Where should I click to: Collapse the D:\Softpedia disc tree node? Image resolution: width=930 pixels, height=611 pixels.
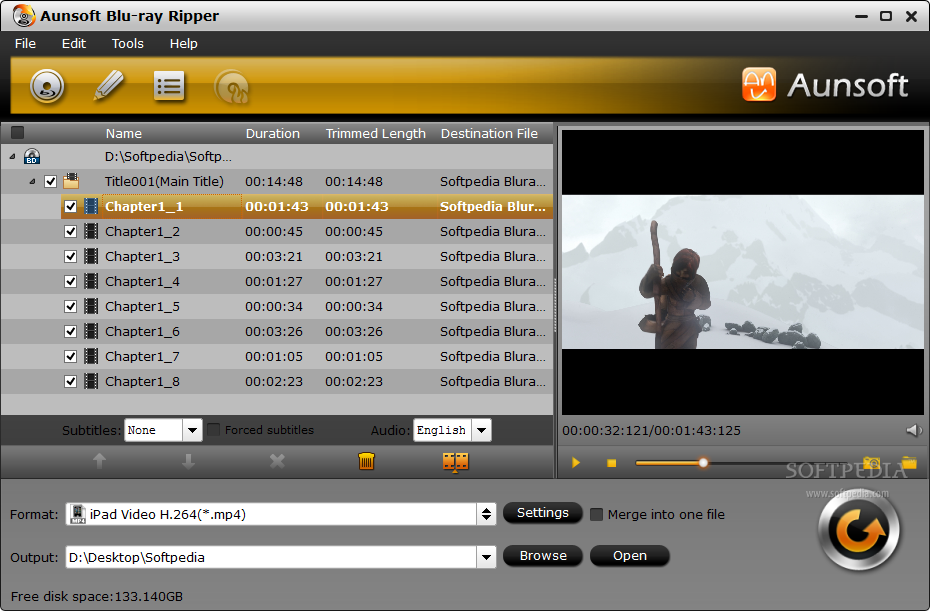(x=12, y=157)
